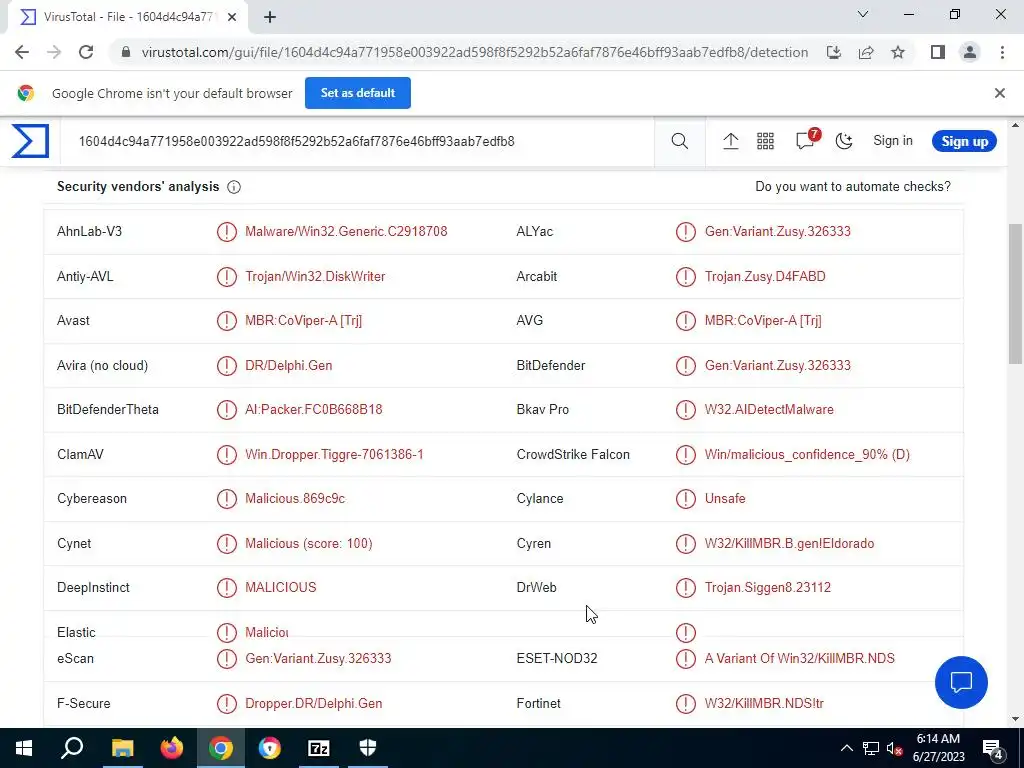The width and height of the screenshot is (1024, 768).
Task: Open the Windows action center notifications
Action: [x=993, y=748]
